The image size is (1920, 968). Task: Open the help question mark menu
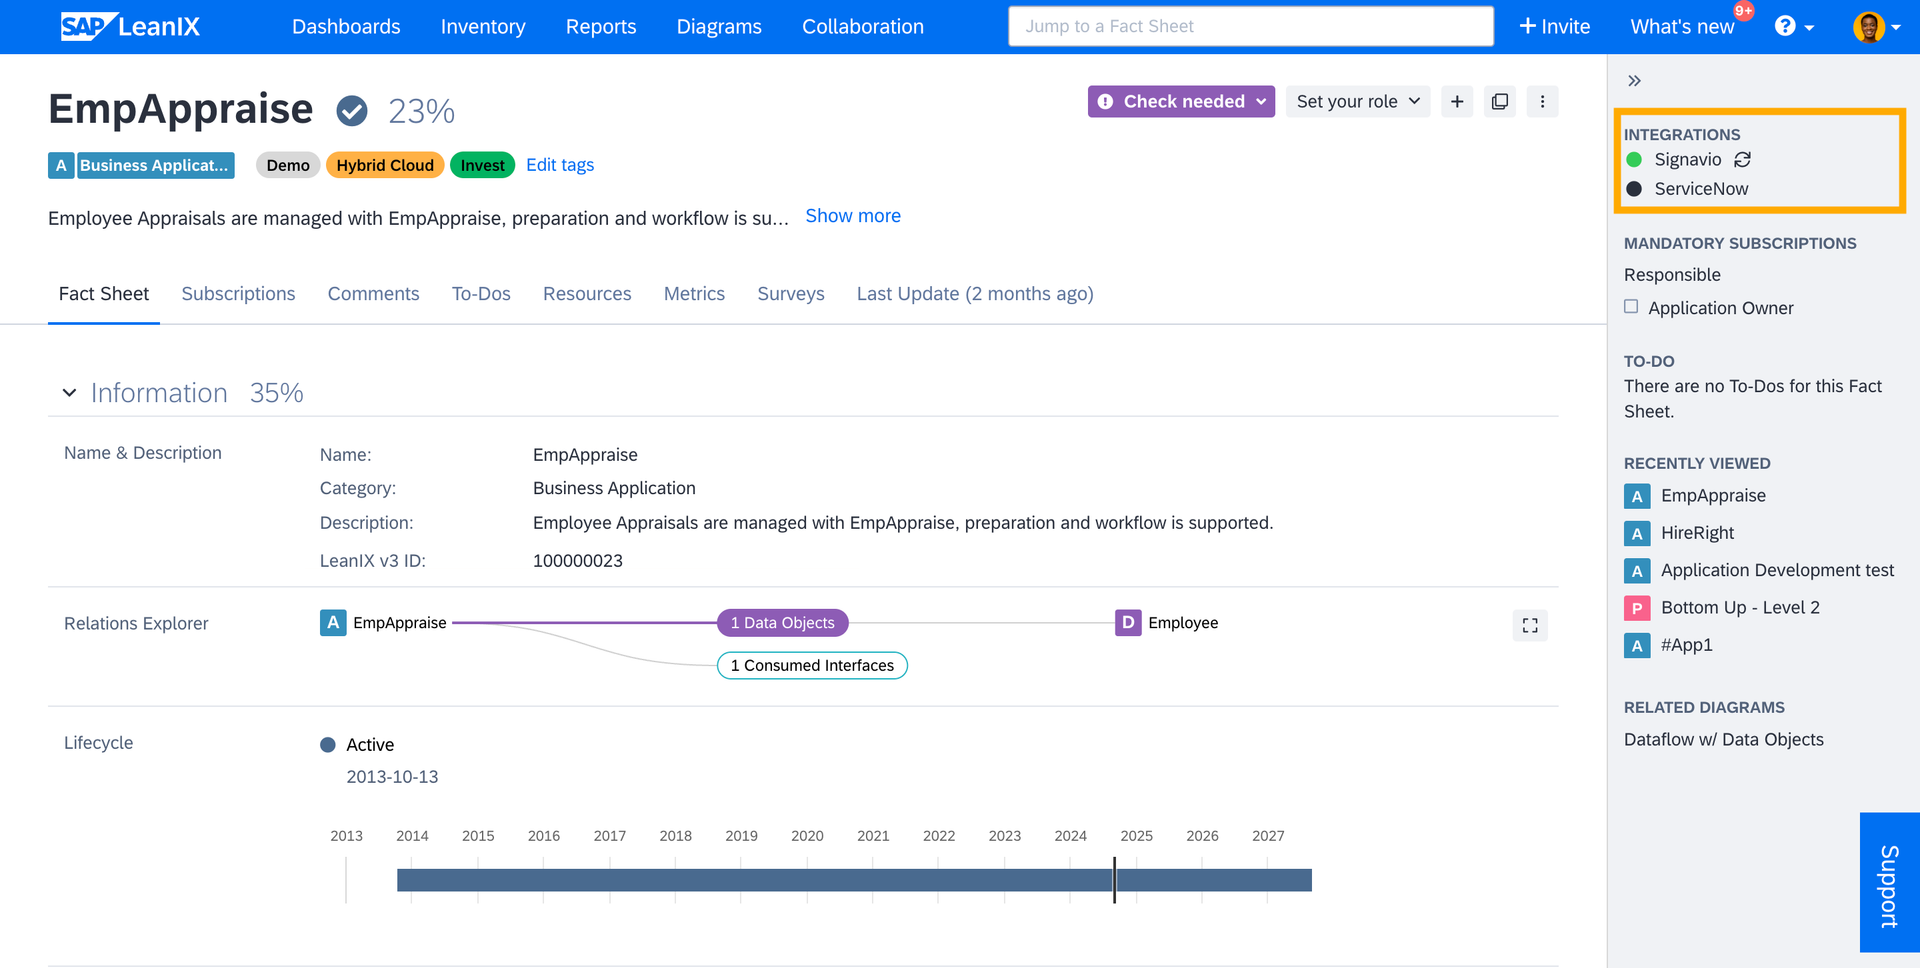pos(1794,27)
